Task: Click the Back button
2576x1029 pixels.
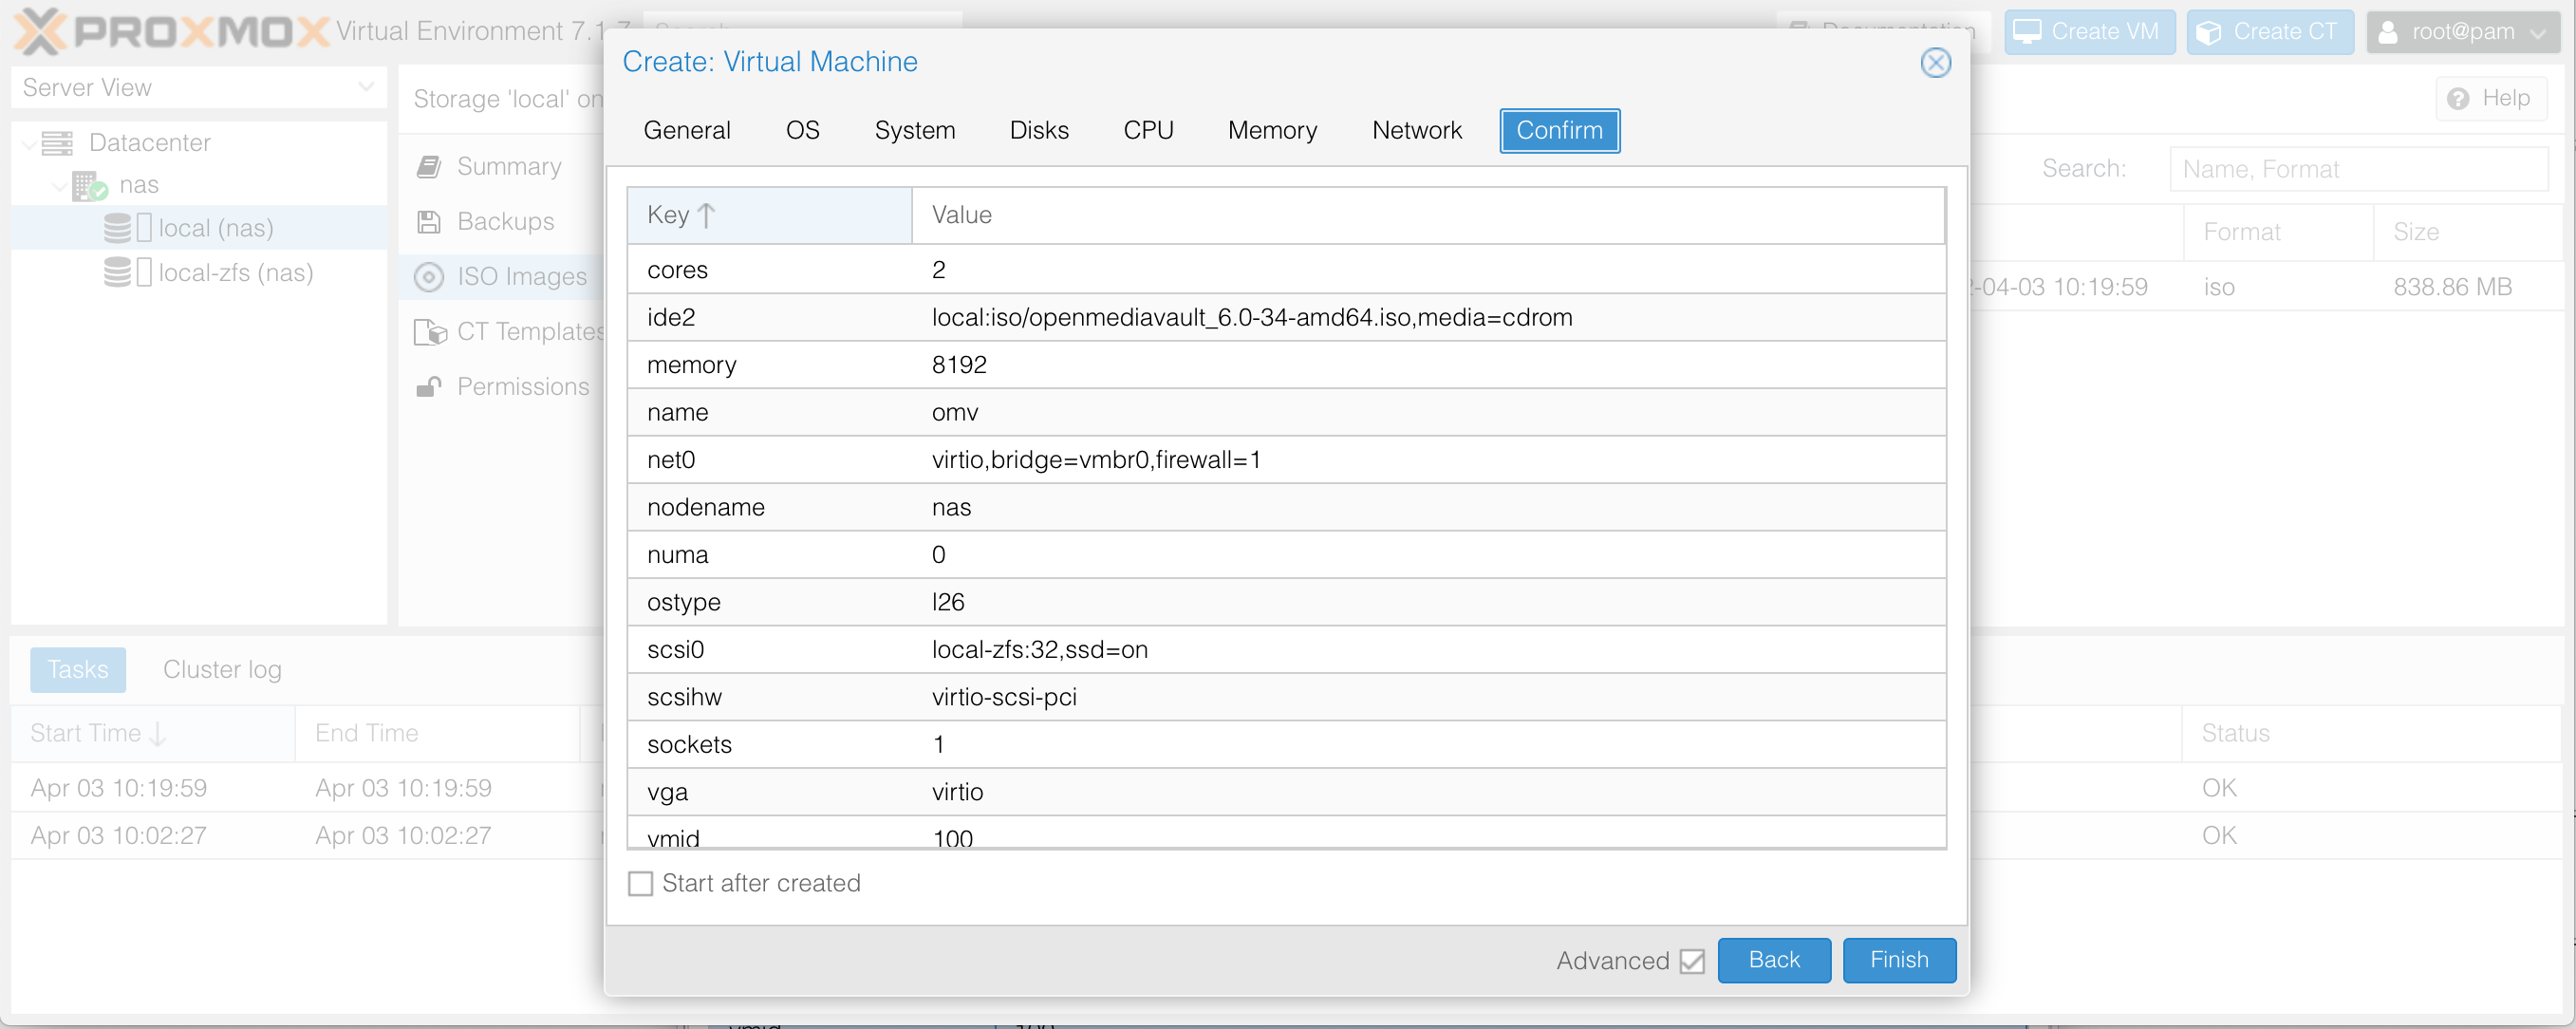Action: pos(1773,960)
